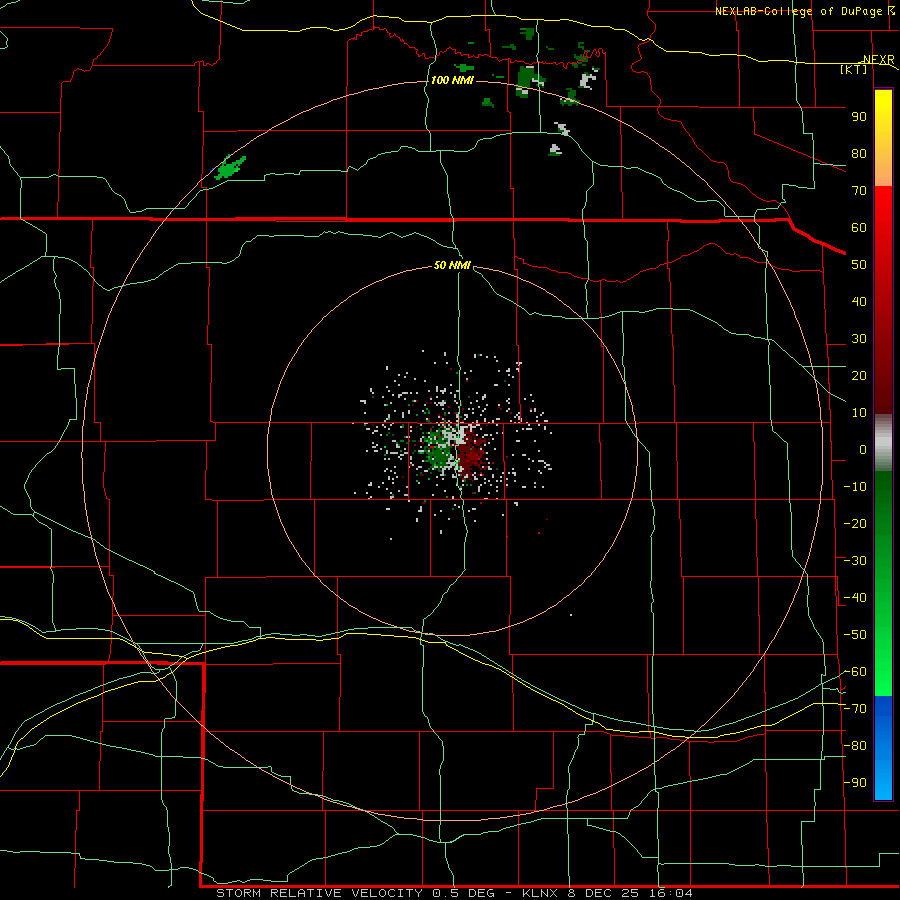
Task: Click the elongated green echo in northwest
Action: click(x=230, y=167)
